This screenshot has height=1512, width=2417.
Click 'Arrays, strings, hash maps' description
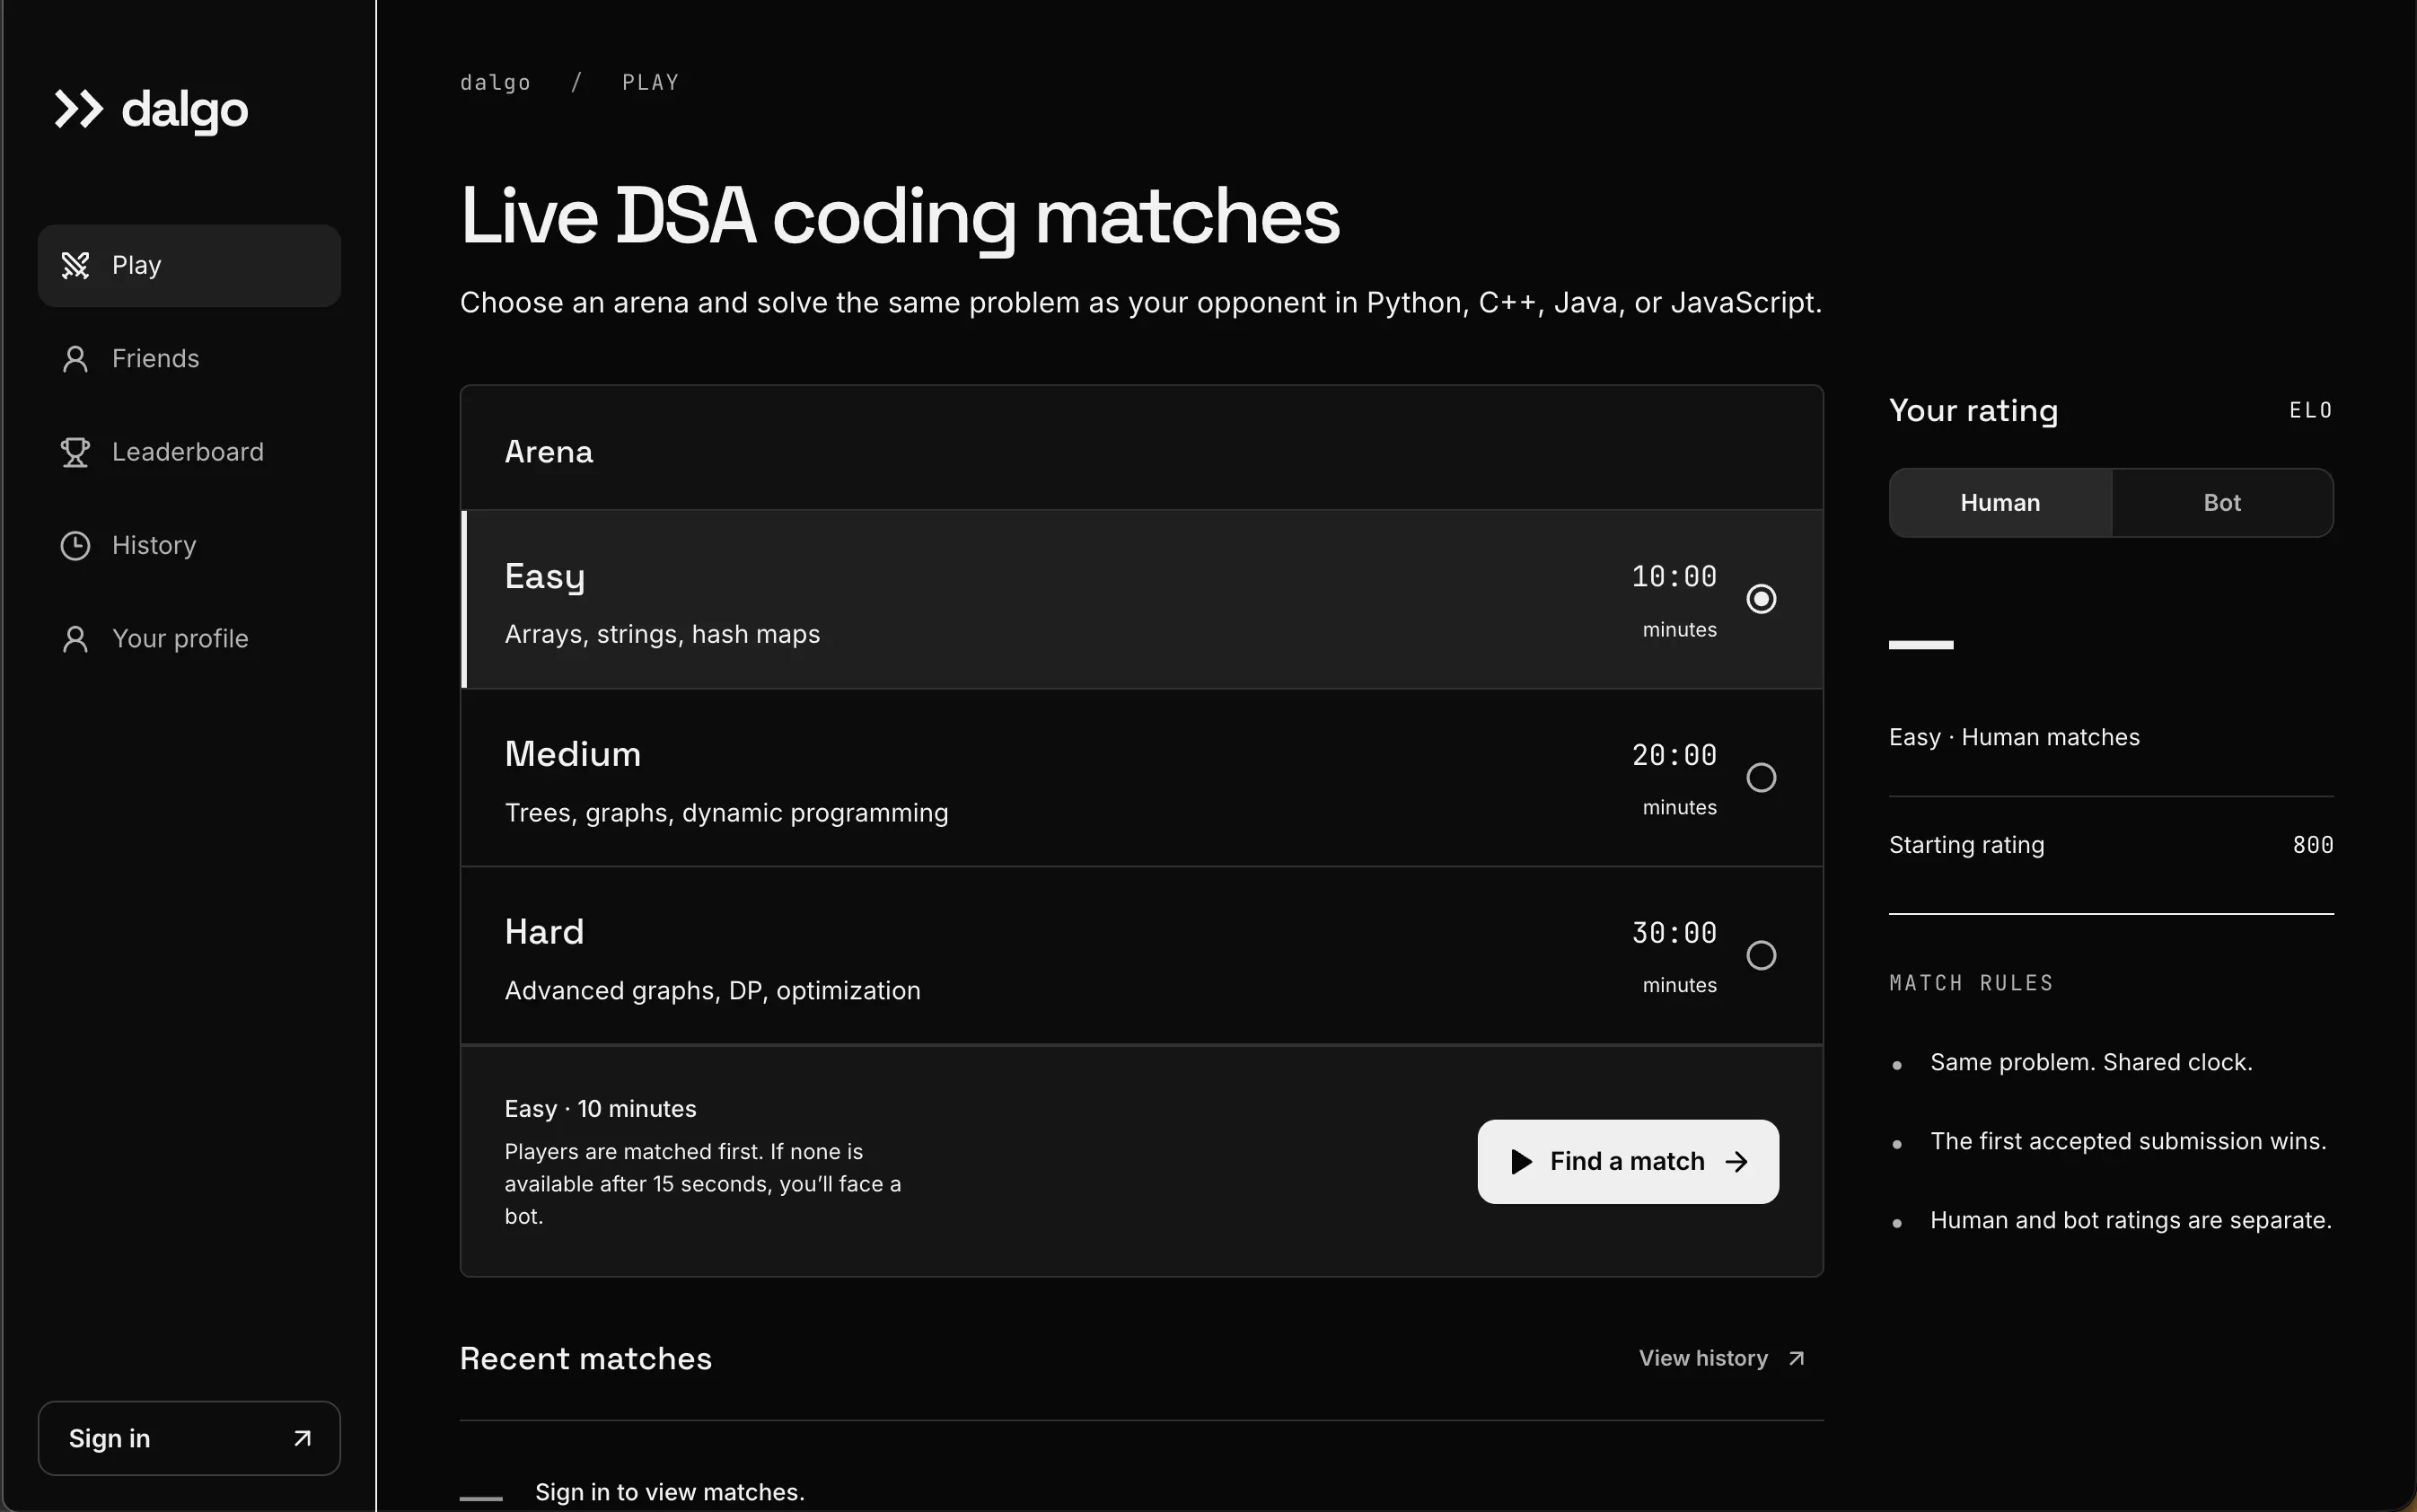(662, 634)
